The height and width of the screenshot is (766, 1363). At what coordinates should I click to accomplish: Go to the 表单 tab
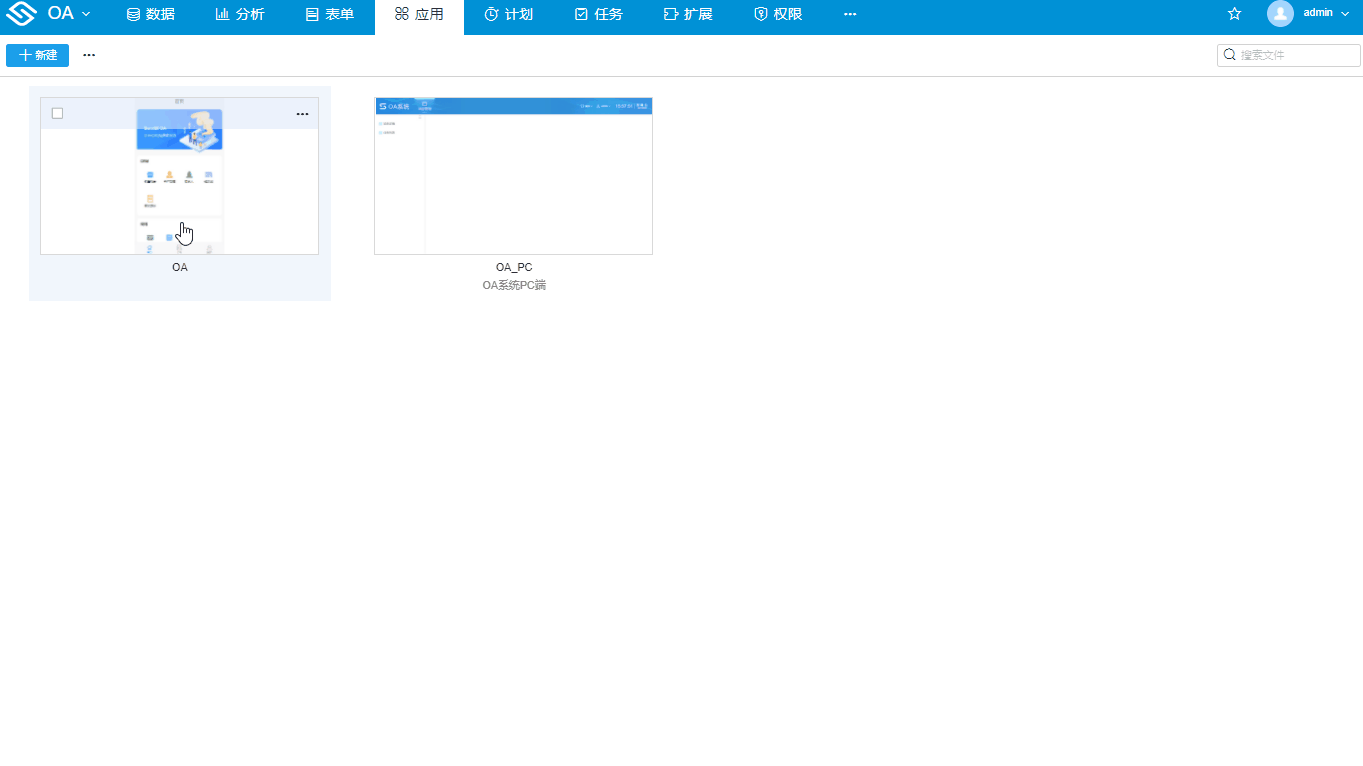tap(329, 14)
